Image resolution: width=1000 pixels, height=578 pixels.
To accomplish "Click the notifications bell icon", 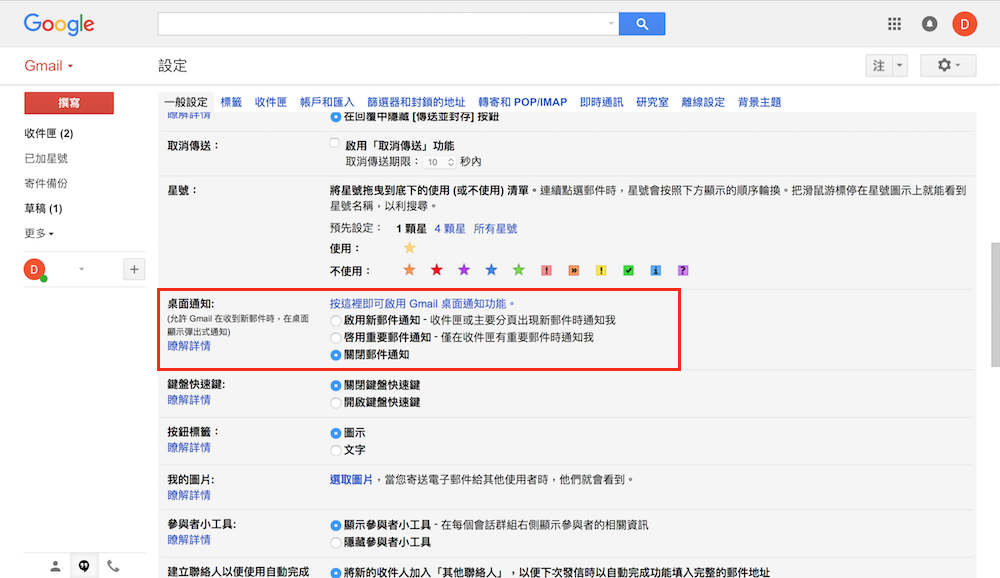I will 929,24.
